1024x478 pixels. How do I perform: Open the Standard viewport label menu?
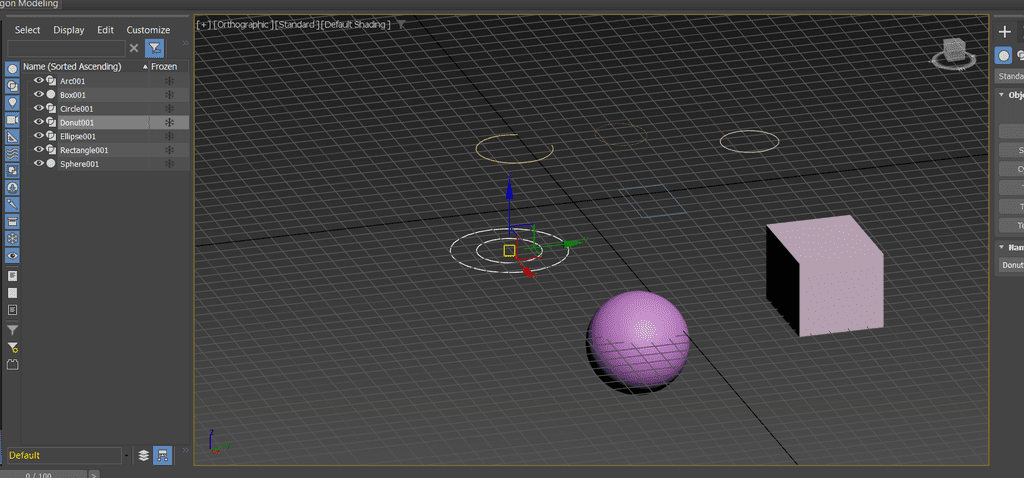point(297,25)
